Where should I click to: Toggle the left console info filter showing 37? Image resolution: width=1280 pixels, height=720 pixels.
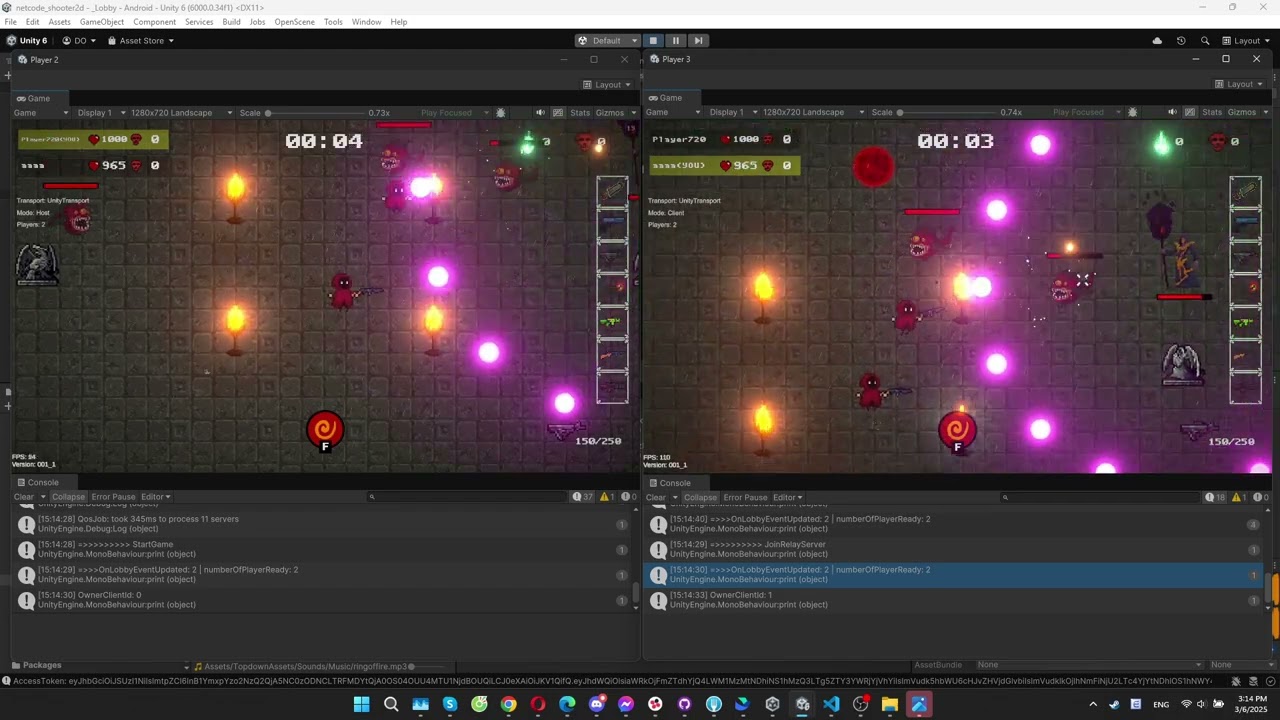click(x=582, y=497)
